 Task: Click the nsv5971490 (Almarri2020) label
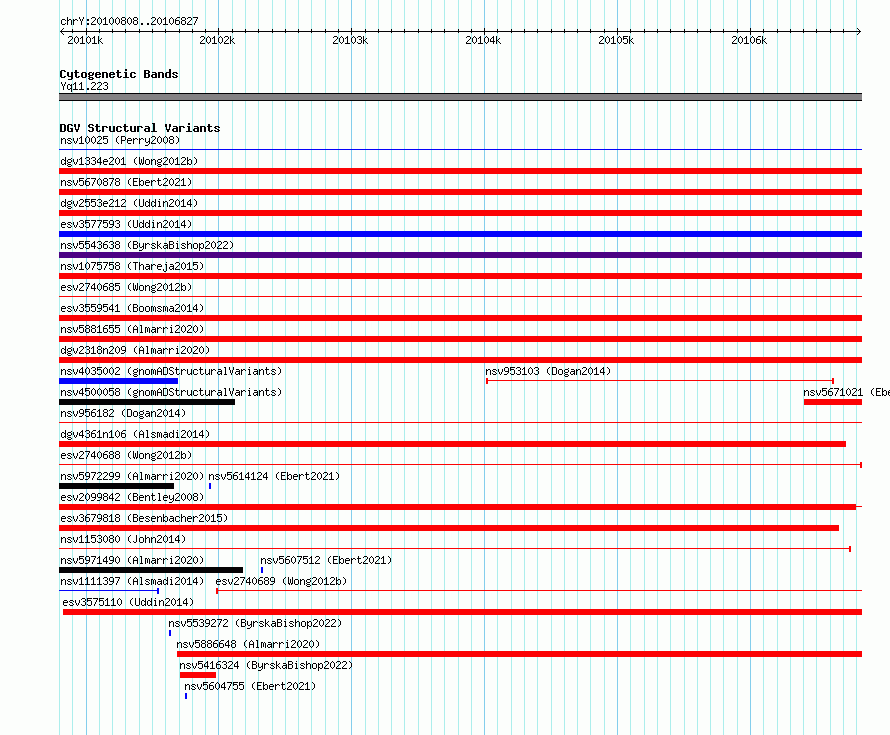click(132, 560)
